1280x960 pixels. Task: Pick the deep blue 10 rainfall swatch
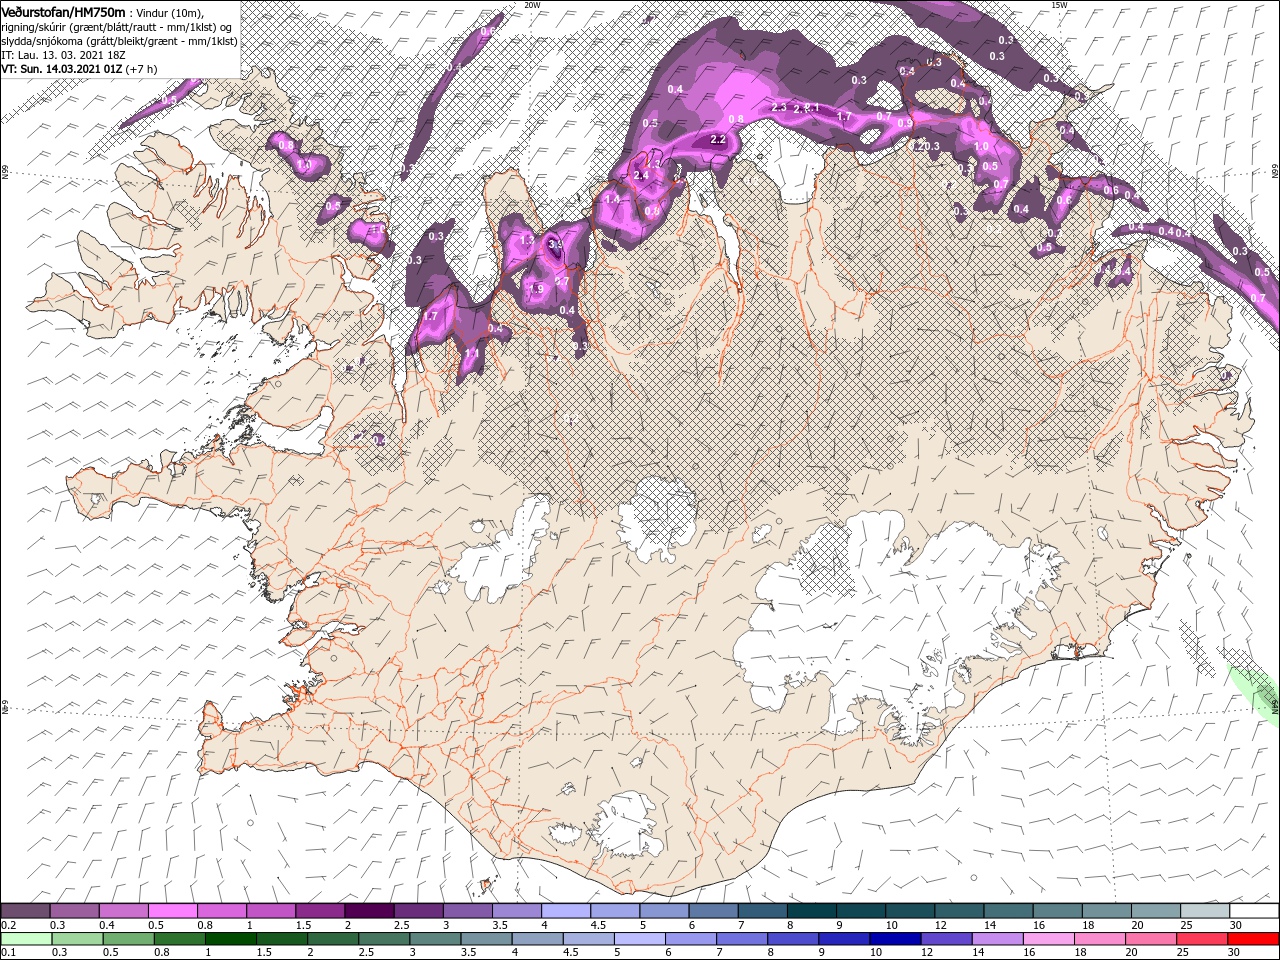coord(894,939)
